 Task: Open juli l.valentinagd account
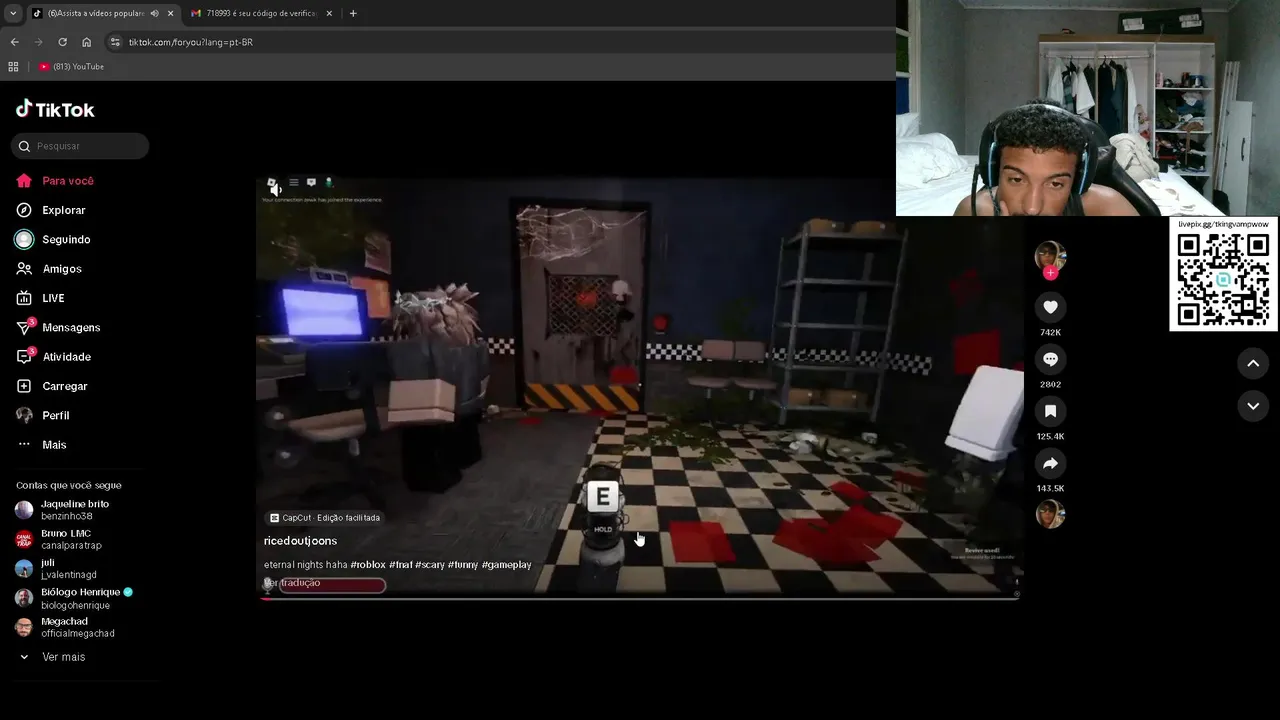tap(56, 568)
